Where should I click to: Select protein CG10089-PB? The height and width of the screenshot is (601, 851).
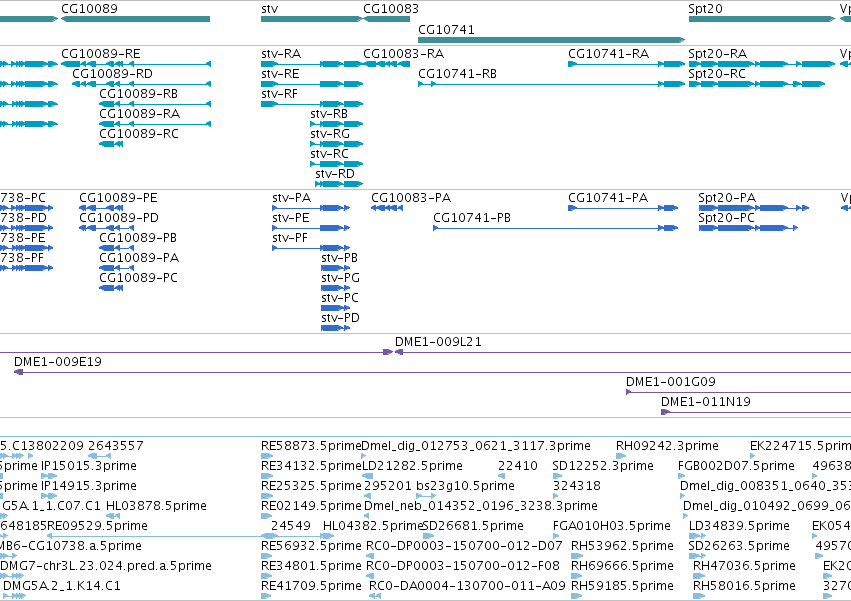(x=117, y=248)
